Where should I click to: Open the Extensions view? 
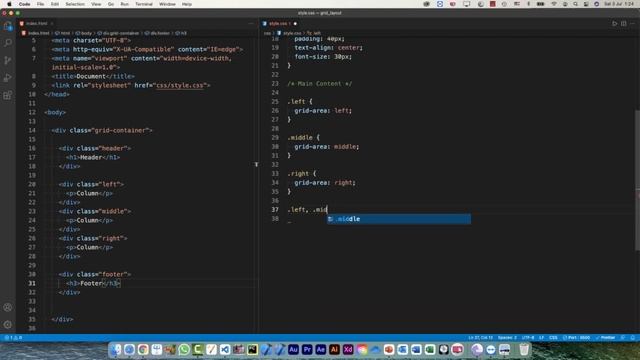tap(8, 96)
